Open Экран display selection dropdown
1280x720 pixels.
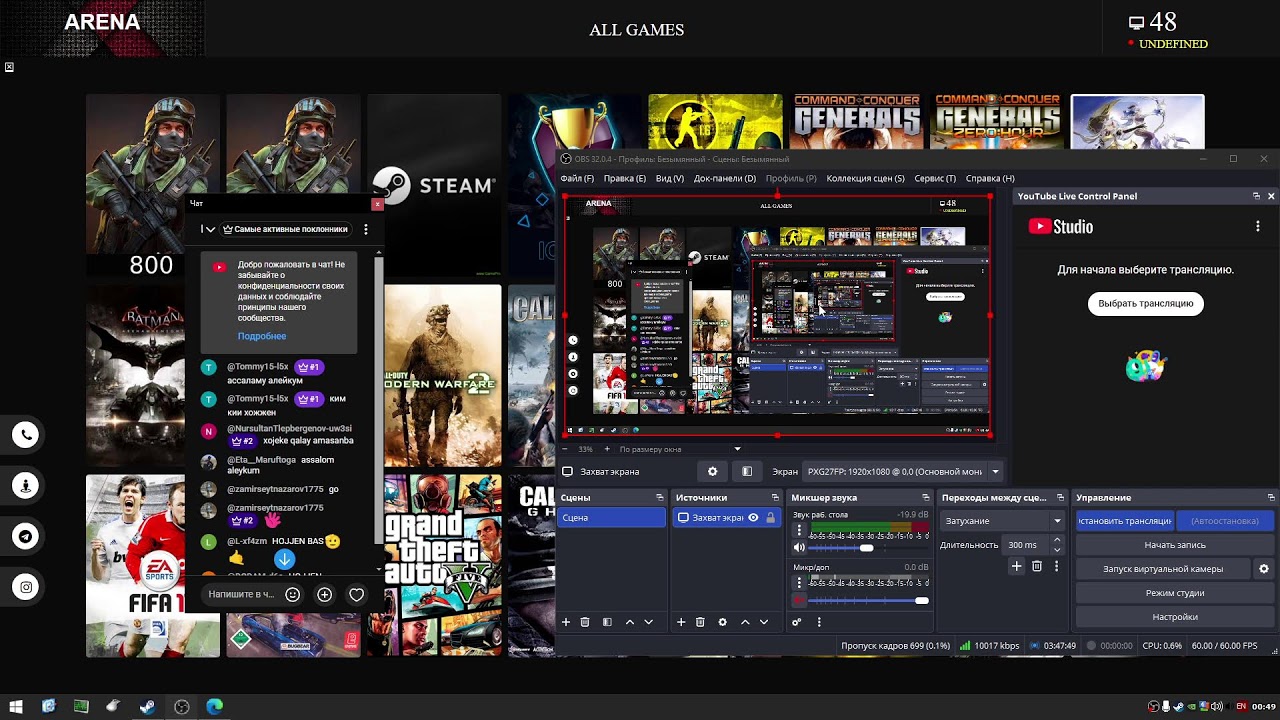[903, 471]
